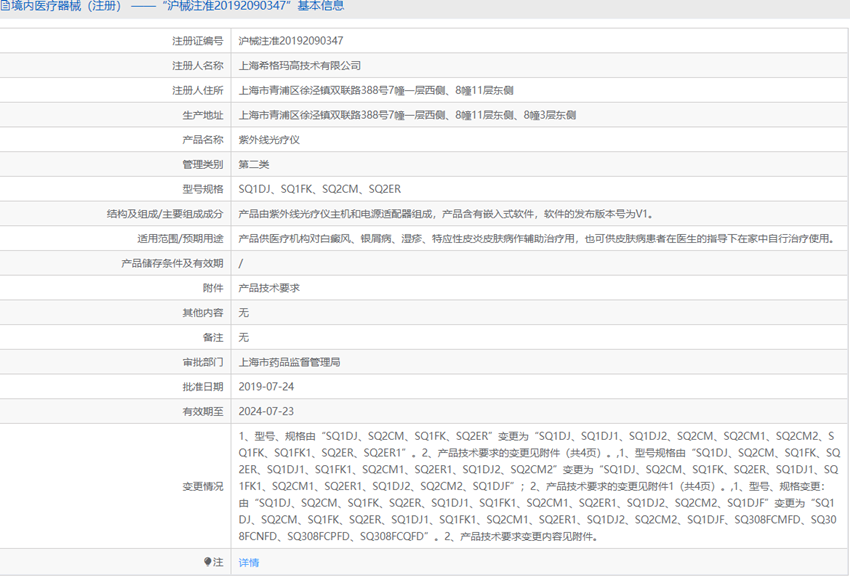Click the document icon beside the page title
The width and height of the screenshot is (850, 577).
[4, 6]
